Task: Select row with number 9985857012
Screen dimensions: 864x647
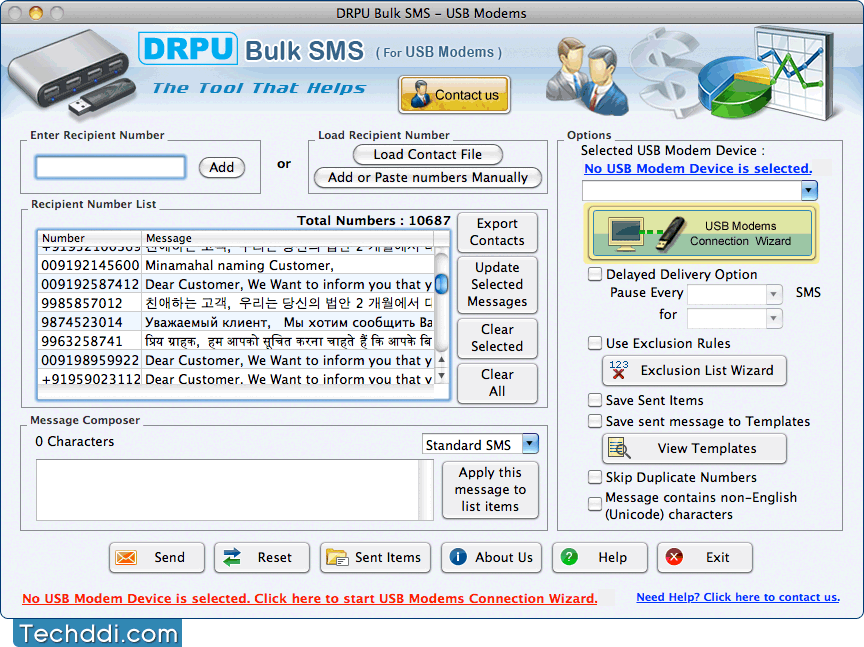Action: click(x=236, y=303)
